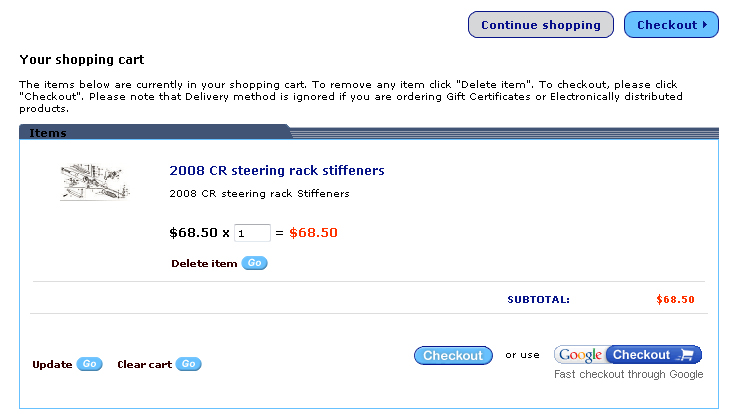Click the top-right Checkout button label
The height and width of the screenshot is (414, 737).
pos(666,25)
